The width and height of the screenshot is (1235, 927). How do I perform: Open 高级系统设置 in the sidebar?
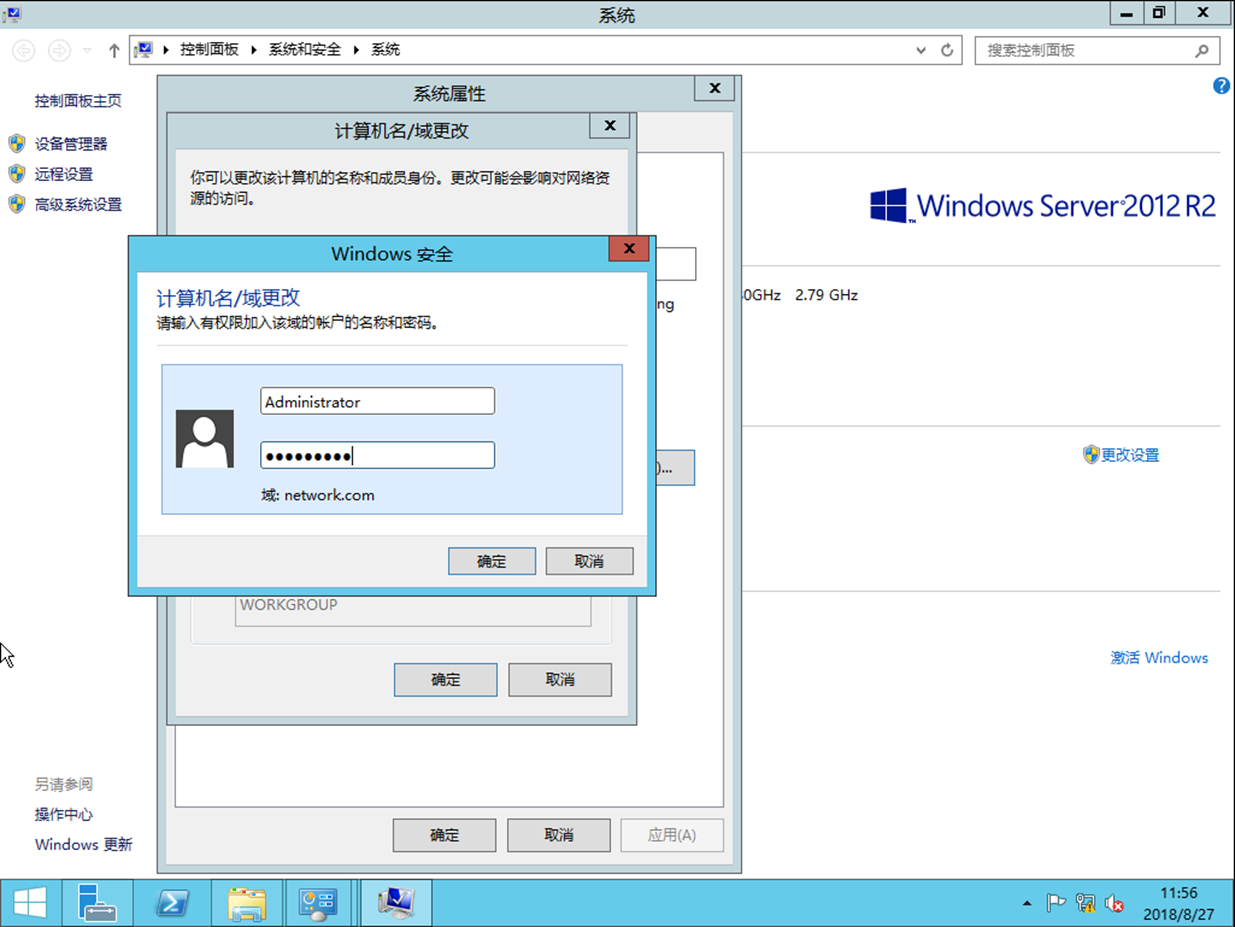[x=78, y=204]
